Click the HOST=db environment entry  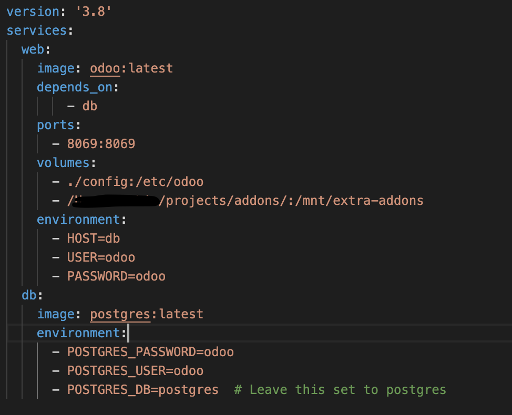tap(94, 239)
